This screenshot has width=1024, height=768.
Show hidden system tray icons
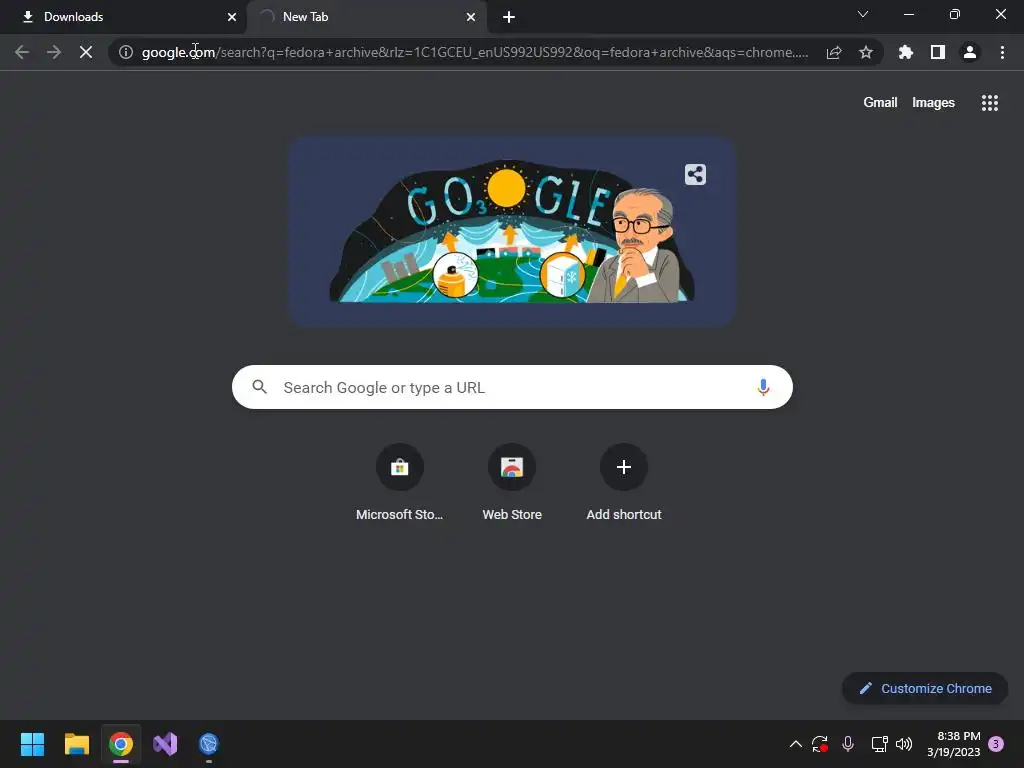coord(795,744)
